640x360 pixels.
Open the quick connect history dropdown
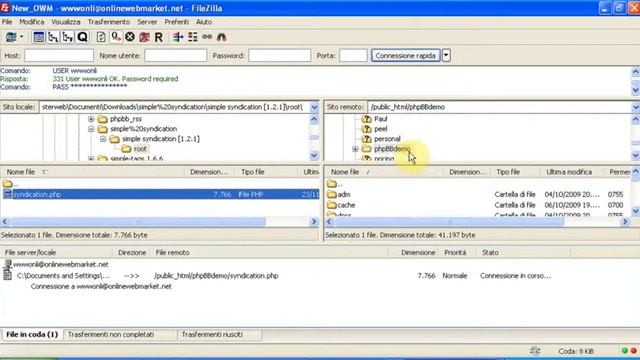click(446, 55)
